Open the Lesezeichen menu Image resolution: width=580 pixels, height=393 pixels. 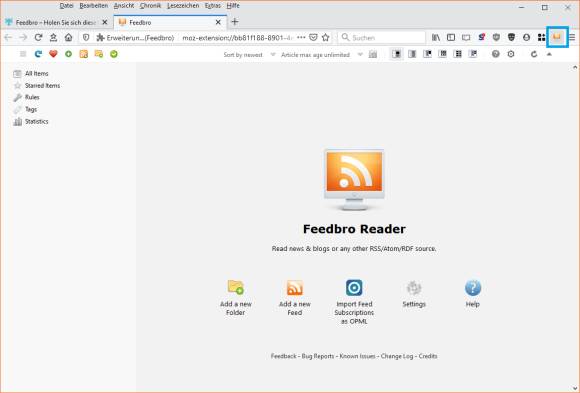(183, 6)
